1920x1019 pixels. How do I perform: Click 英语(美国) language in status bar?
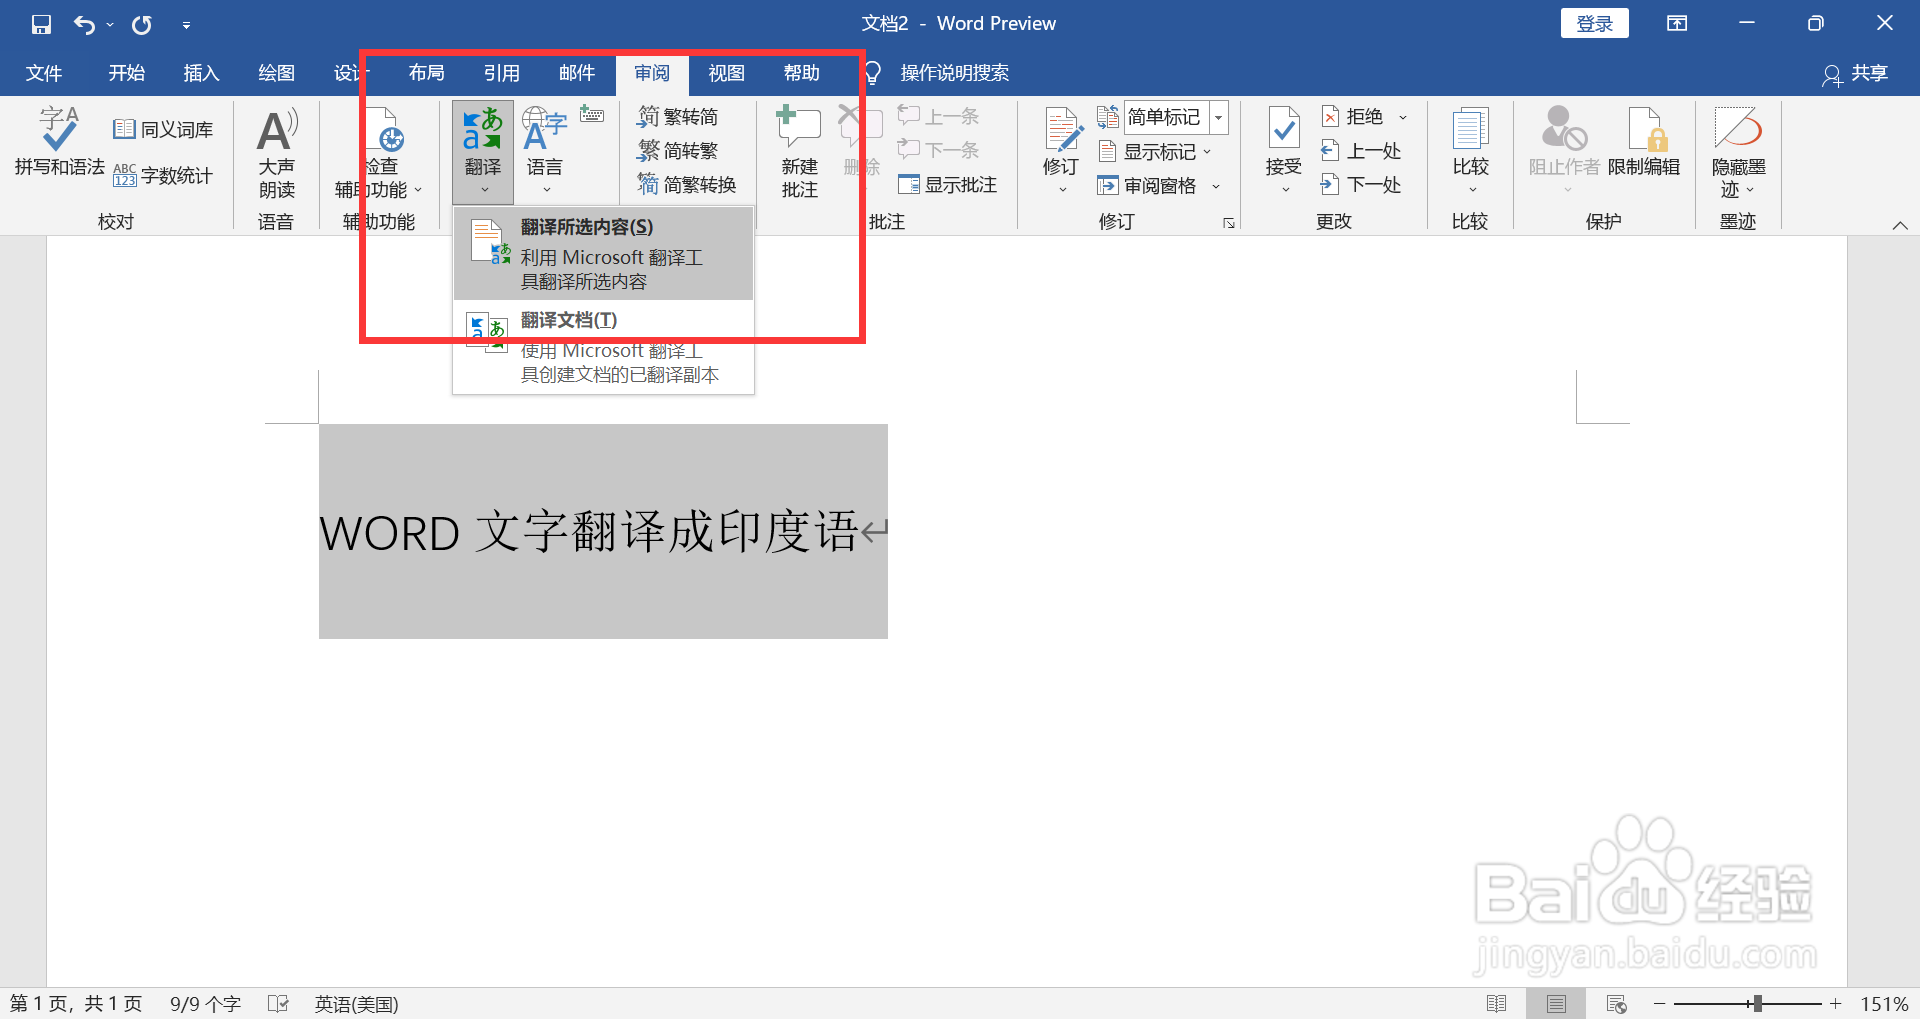[356, 1003]
